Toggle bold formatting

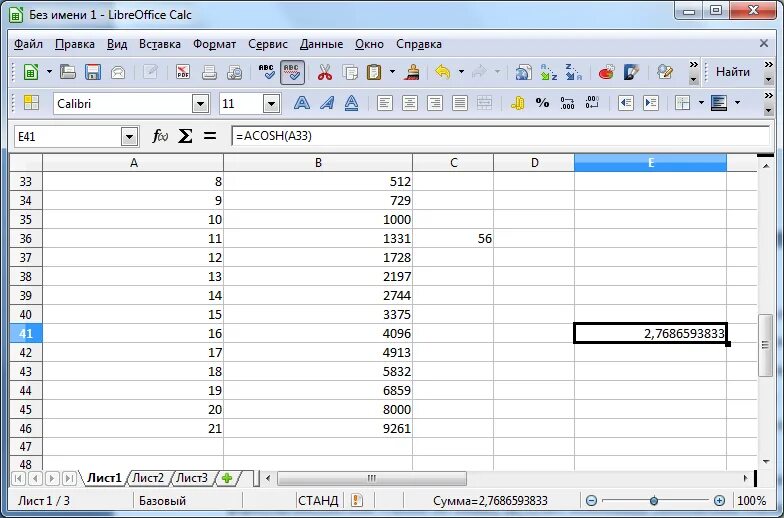[x=302, y=103]
